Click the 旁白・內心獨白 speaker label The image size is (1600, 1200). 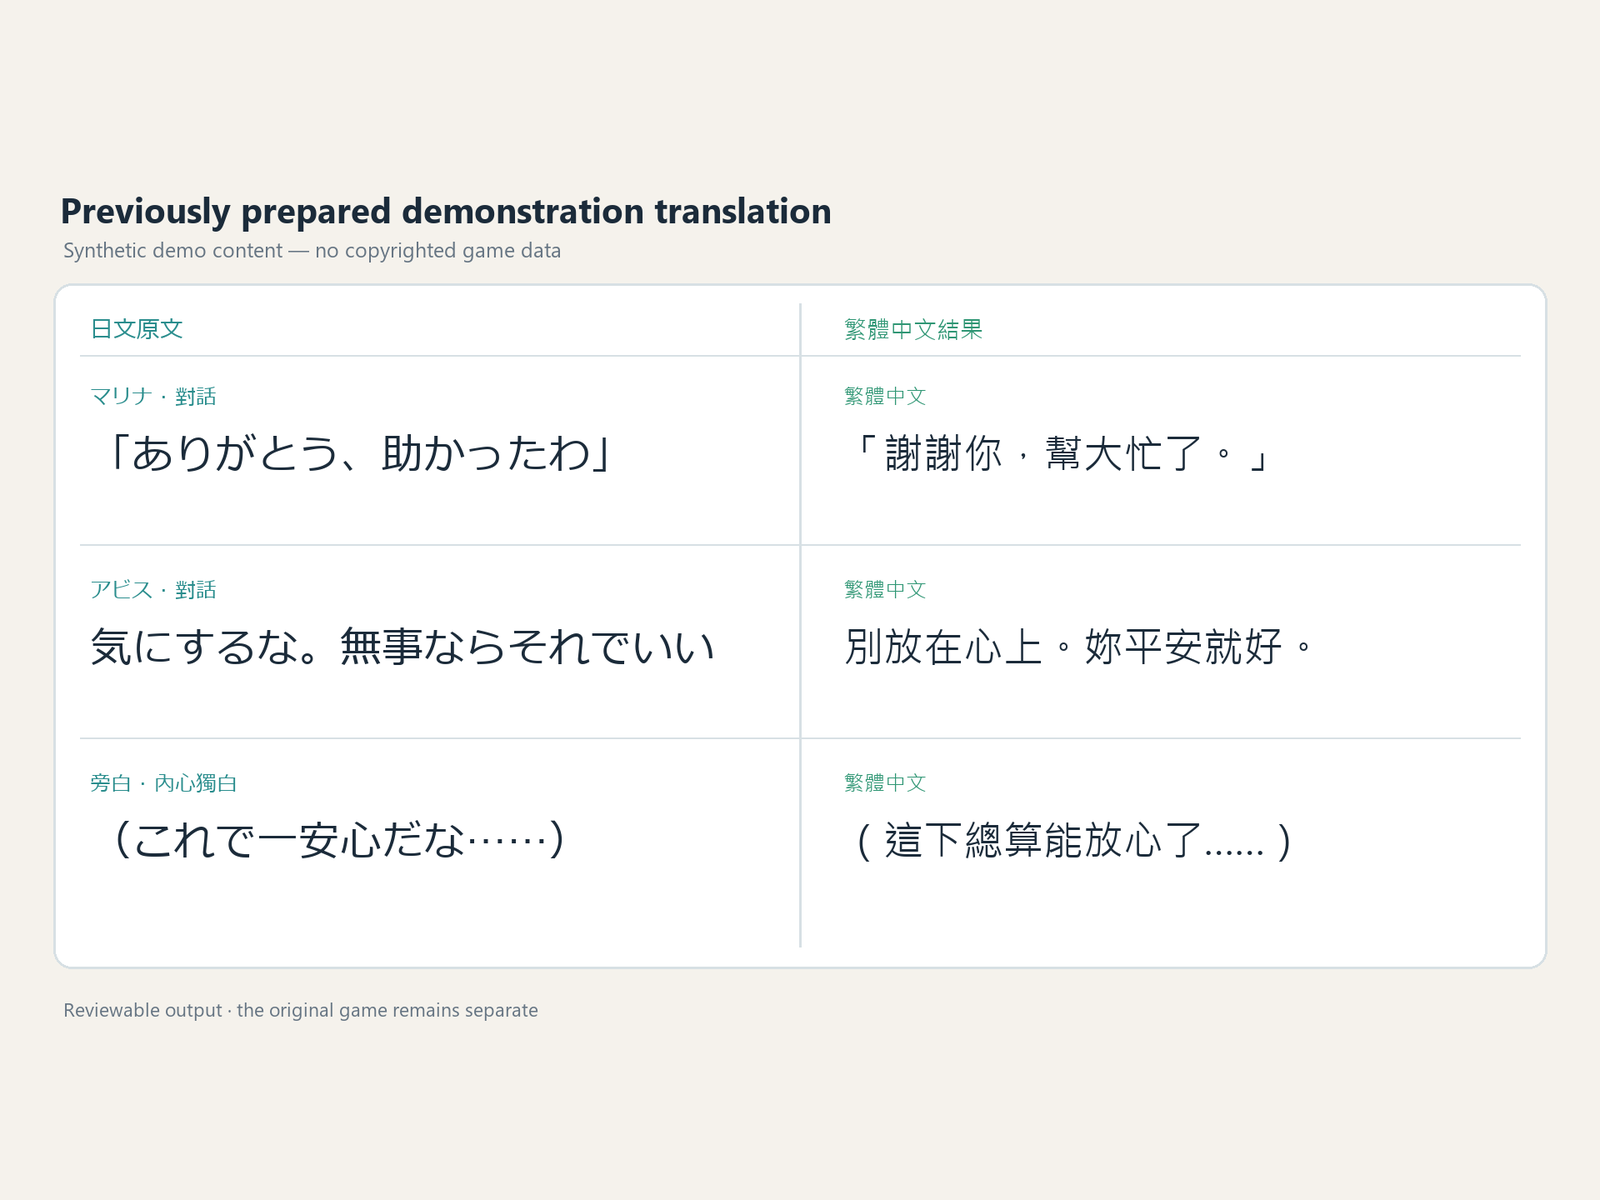pos(164,783)
